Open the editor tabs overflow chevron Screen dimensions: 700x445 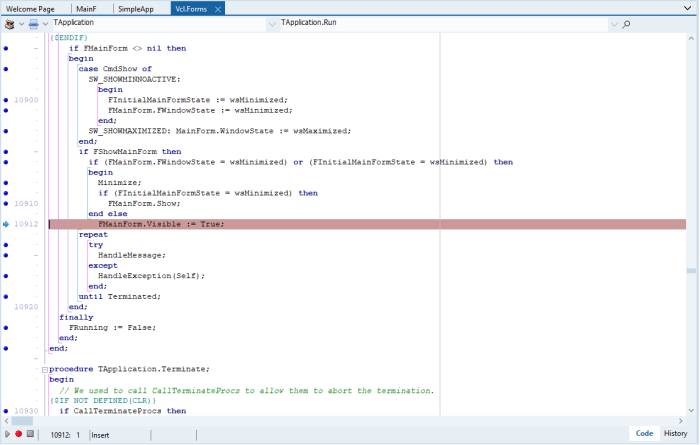[688, 8]
